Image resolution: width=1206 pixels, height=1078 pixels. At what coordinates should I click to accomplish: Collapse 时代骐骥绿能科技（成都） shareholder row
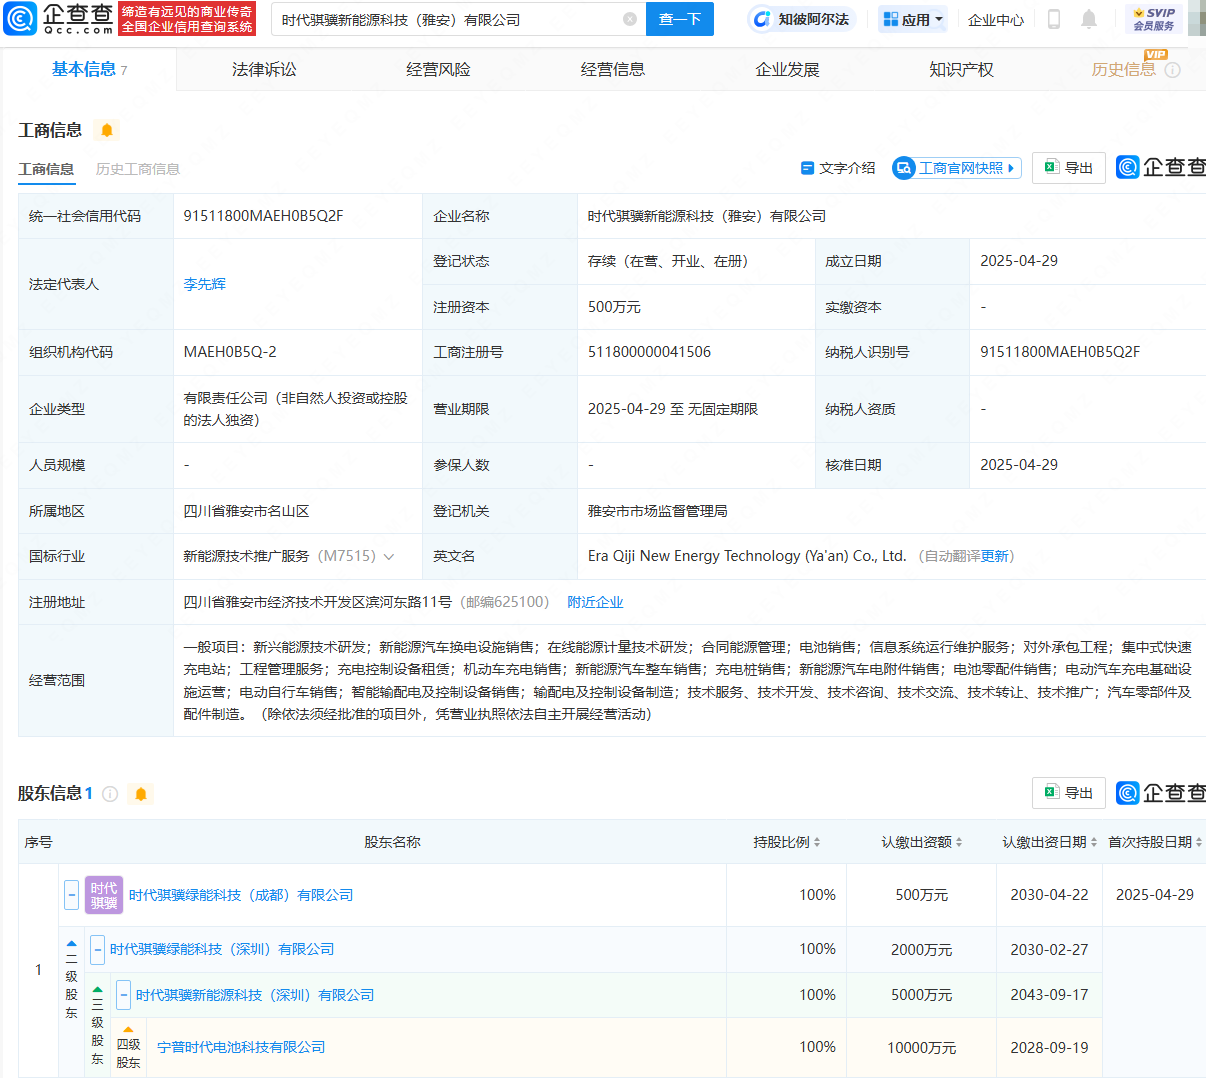click(x=72, y=895)
